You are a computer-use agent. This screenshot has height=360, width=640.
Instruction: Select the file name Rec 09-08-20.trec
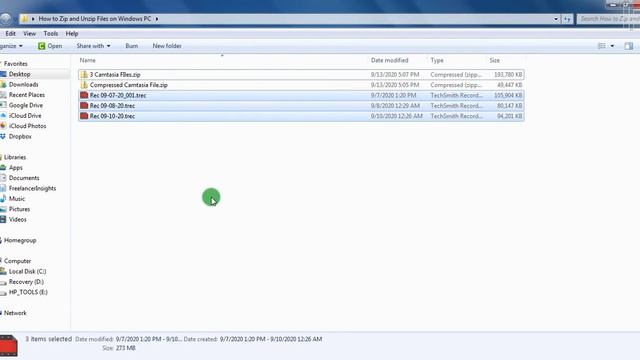tap(112, 106)
